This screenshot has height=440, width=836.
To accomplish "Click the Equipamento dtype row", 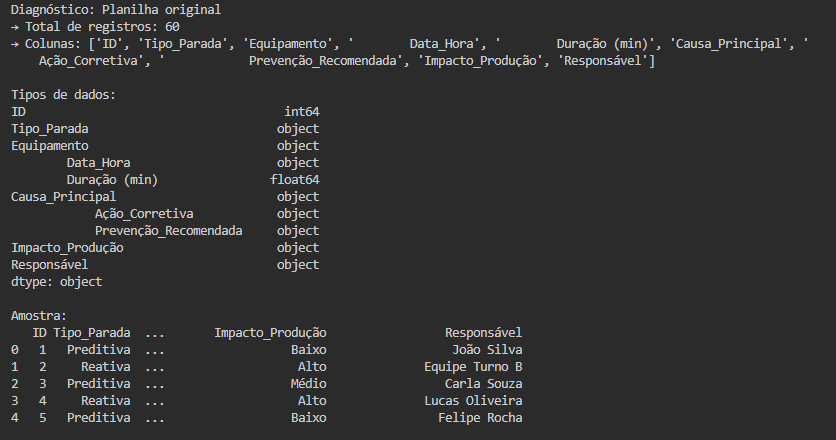I will (165, 146).
